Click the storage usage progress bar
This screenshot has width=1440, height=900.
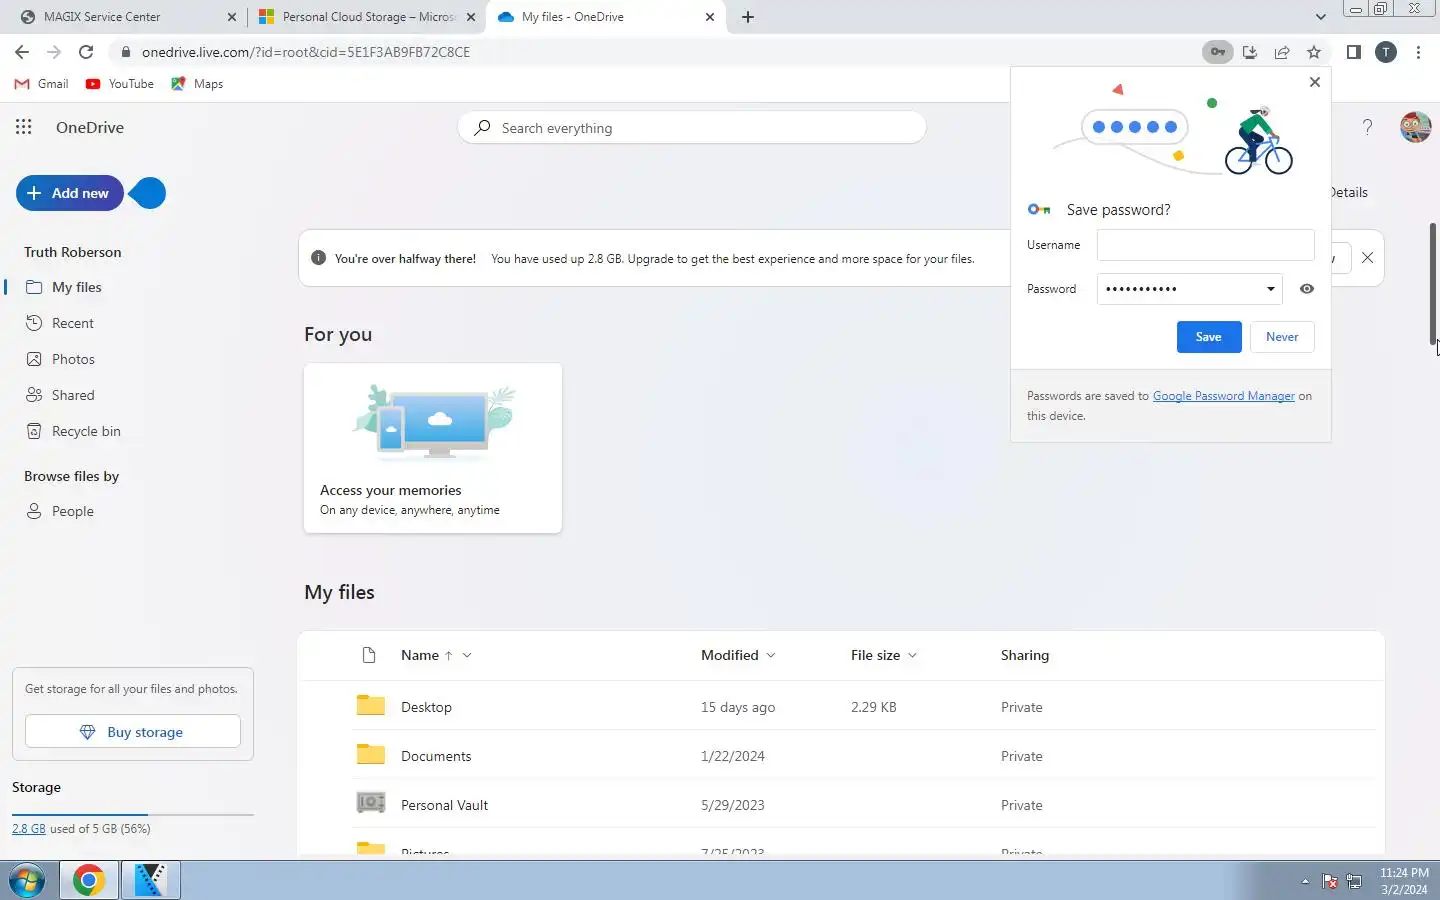coord(133,815)
